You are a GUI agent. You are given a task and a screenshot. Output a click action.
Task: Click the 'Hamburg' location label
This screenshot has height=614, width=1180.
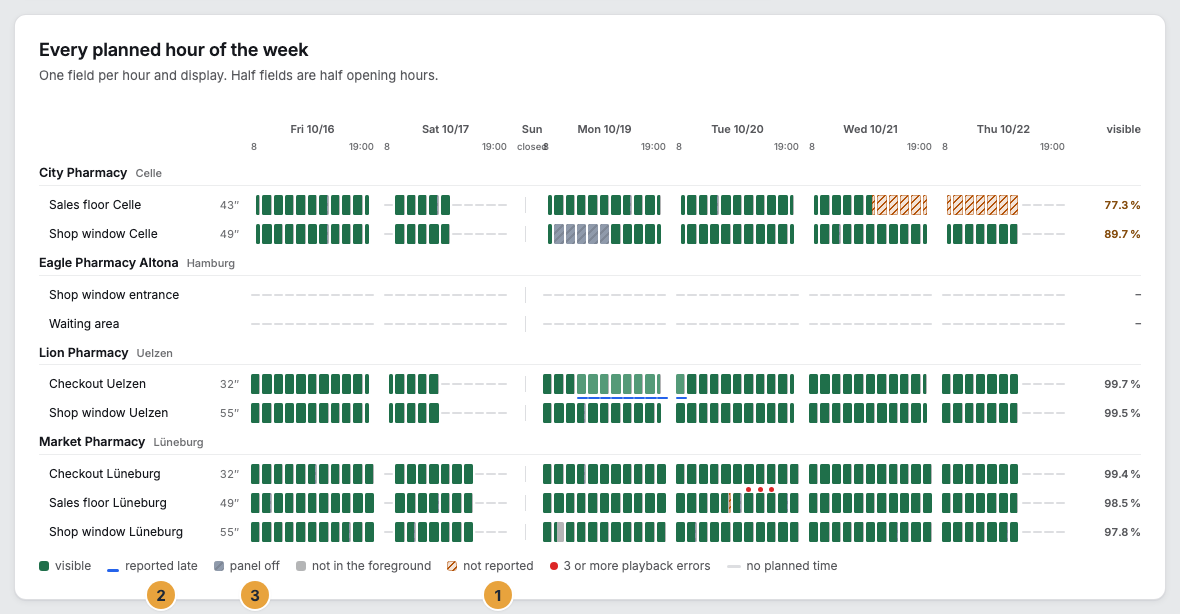(x=211, y=263)
